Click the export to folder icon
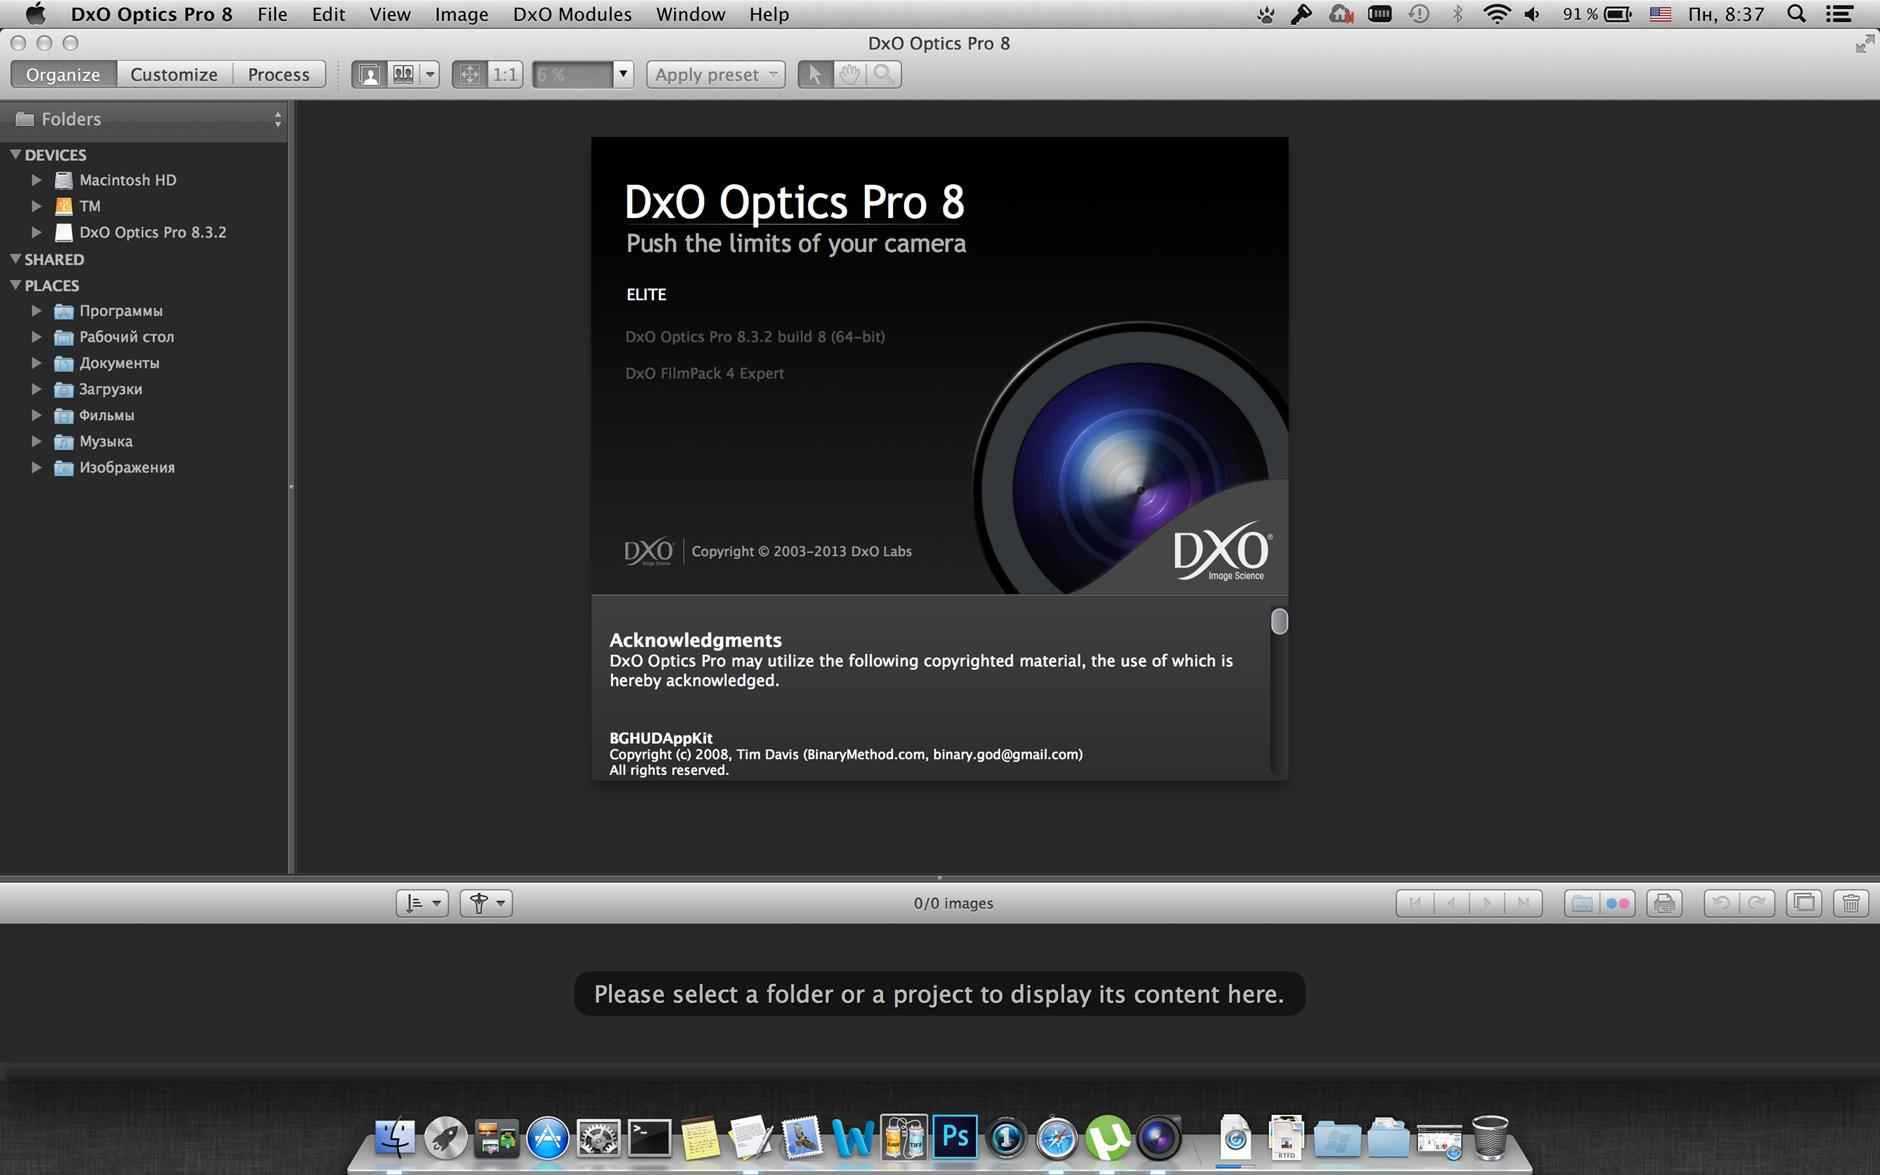 (1582, 903)
